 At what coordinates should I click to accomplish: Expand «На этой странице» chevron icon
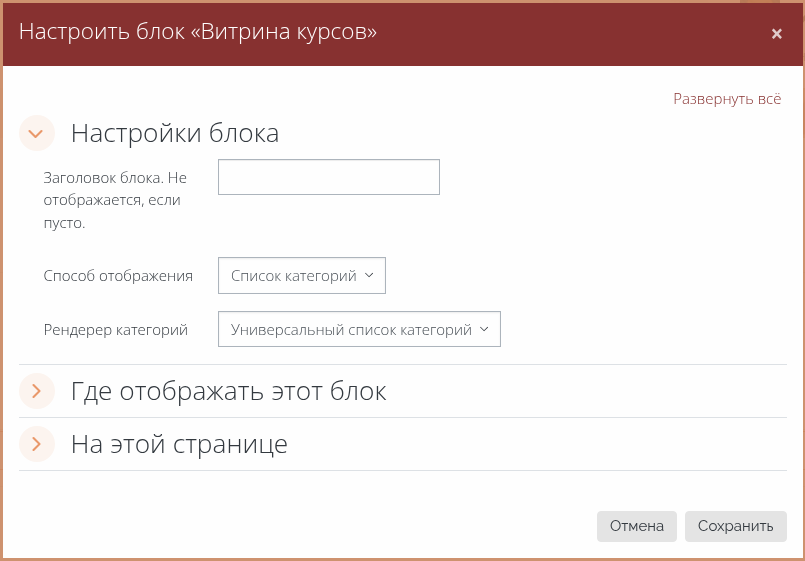pos(37,444)
